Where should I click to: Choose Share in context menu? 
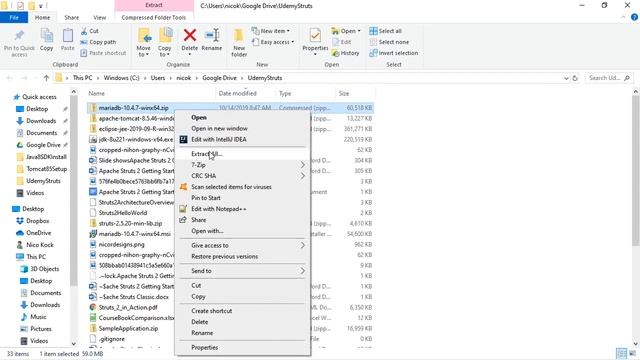click(242, 220)
